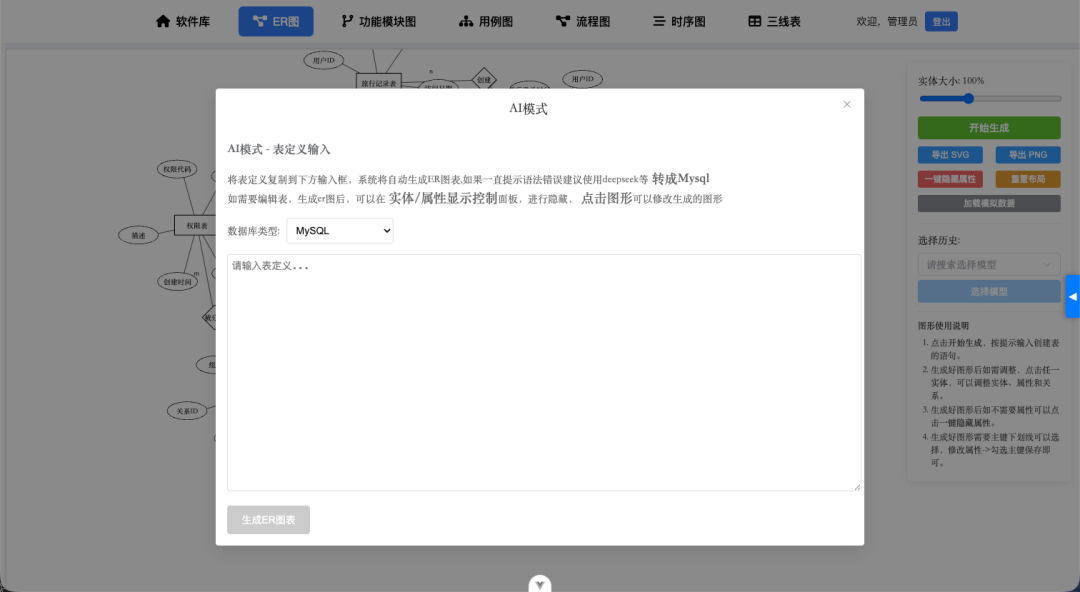Image resolution: width=1080 pixels, height=592 pixels.
Task: Toggle 一键隐藏属性 to hide attributes
Action: click(950, 179)
